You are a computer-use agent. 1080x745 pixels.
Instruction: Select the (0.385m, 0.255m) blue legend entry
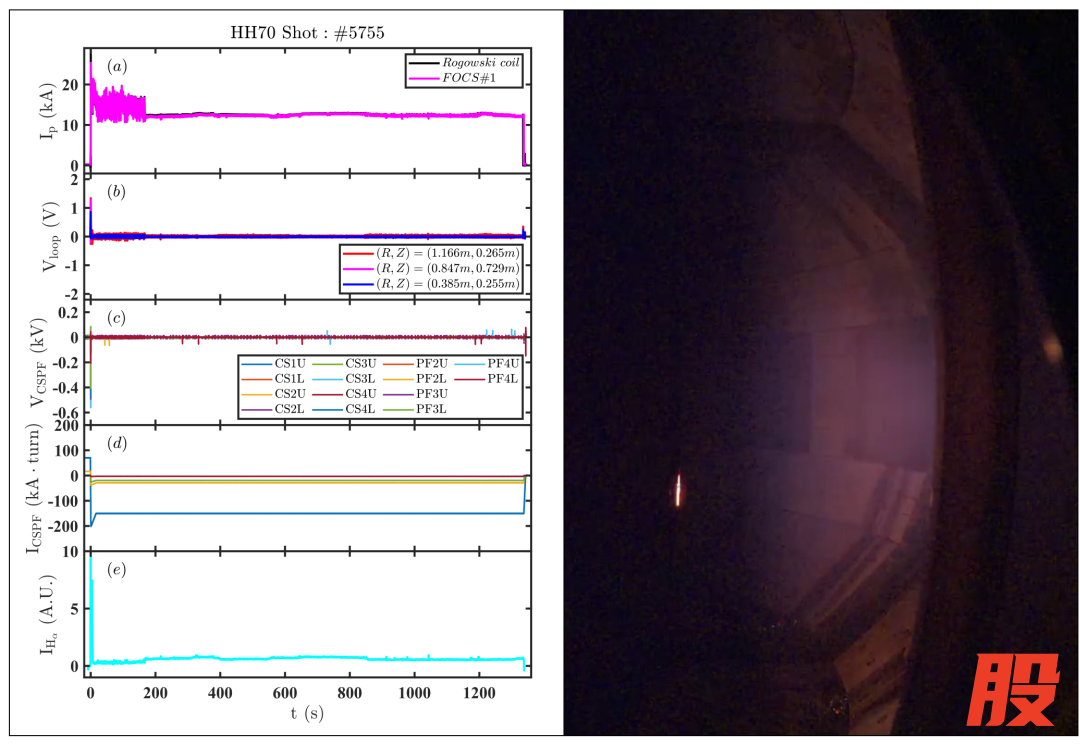pos(431,284)
